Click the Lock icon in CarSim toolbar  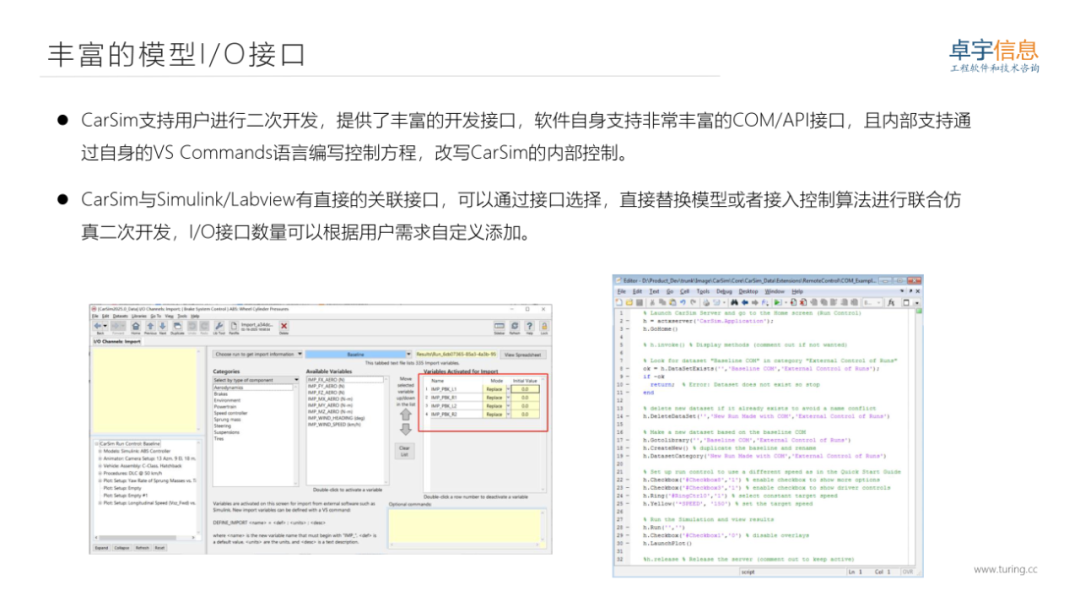[x=544, y=326]
